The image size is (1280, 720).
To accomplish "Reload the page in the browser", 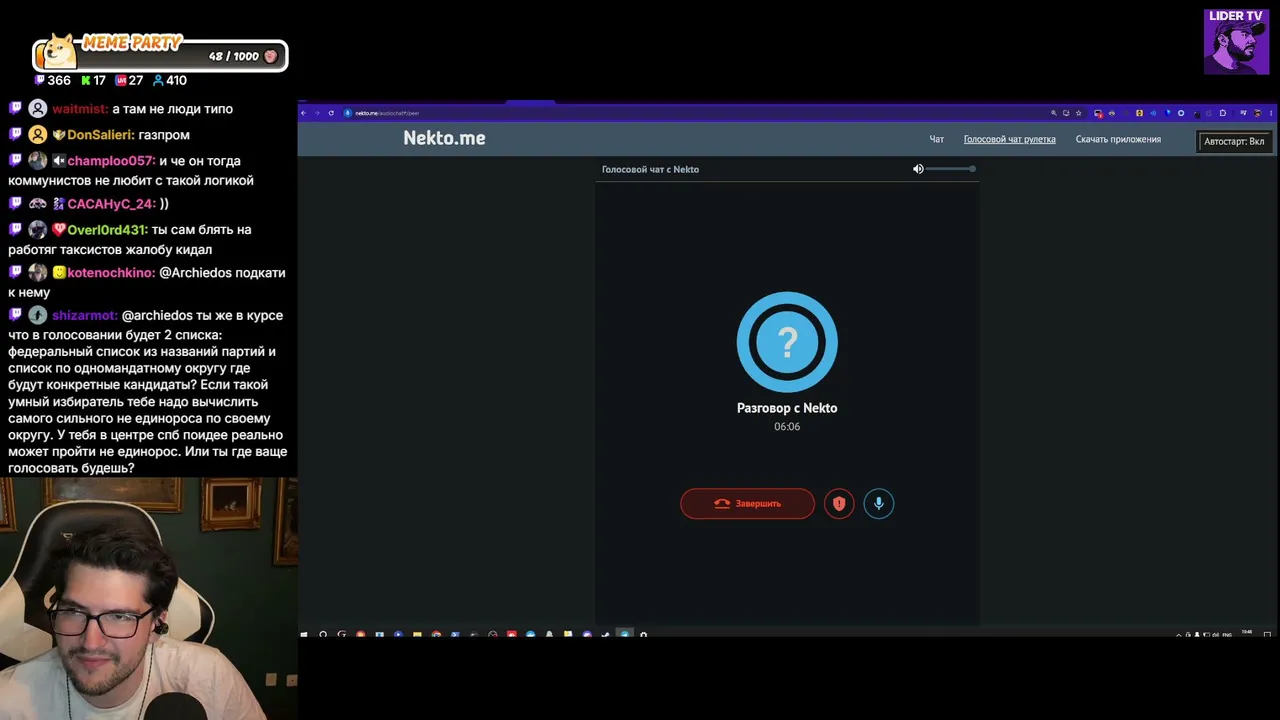I will [331, 113].
